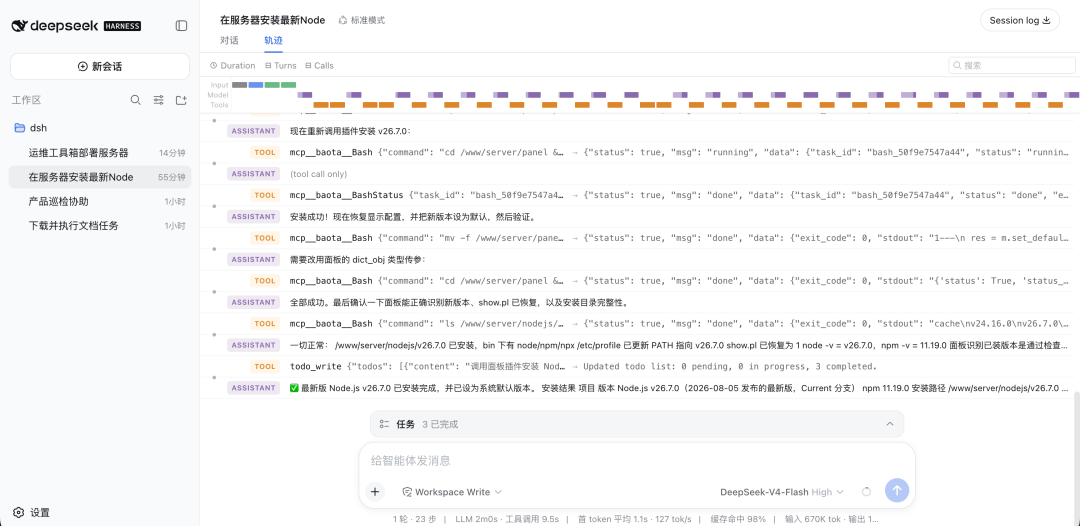Click the add workspace folder icon
This screenshot has width=1080, height=526.
[181, 100]
